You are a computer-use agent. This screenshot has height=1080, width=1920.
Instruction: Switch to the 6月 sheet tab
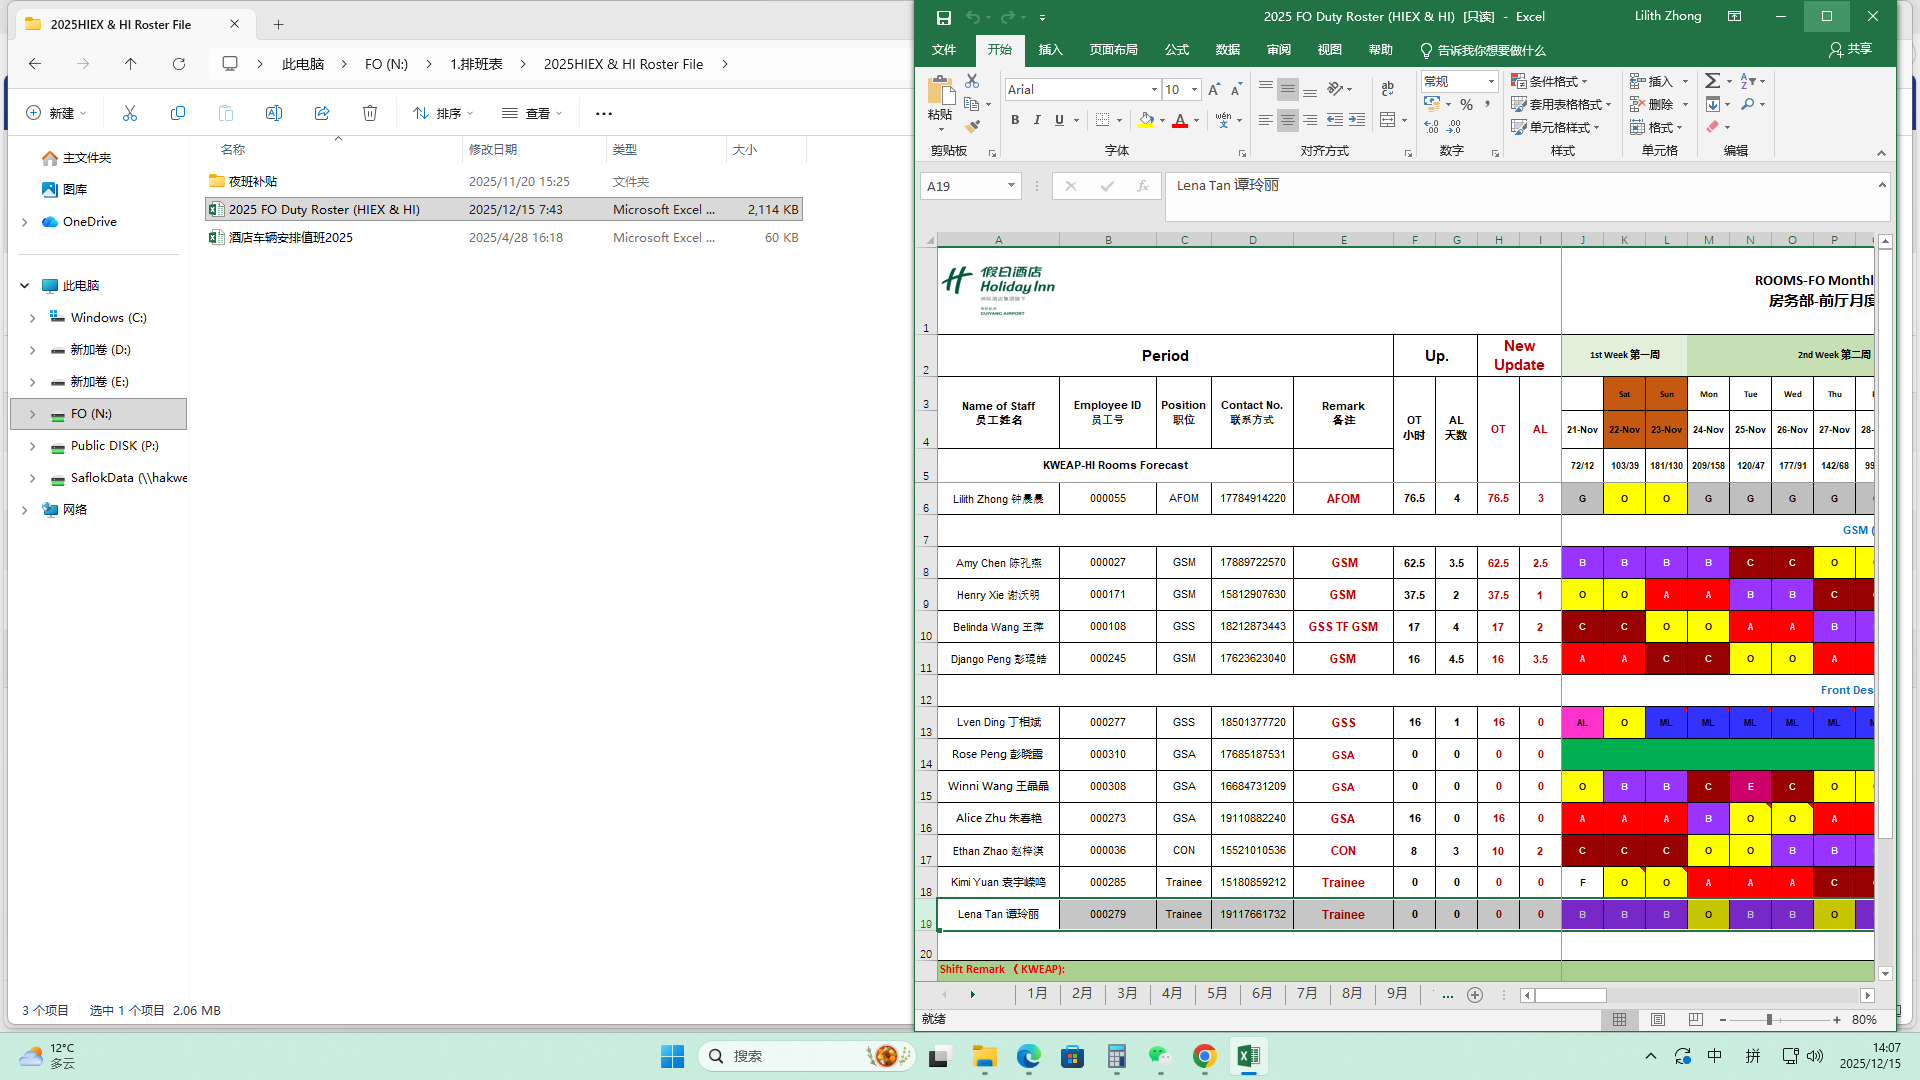(1262, 994)
